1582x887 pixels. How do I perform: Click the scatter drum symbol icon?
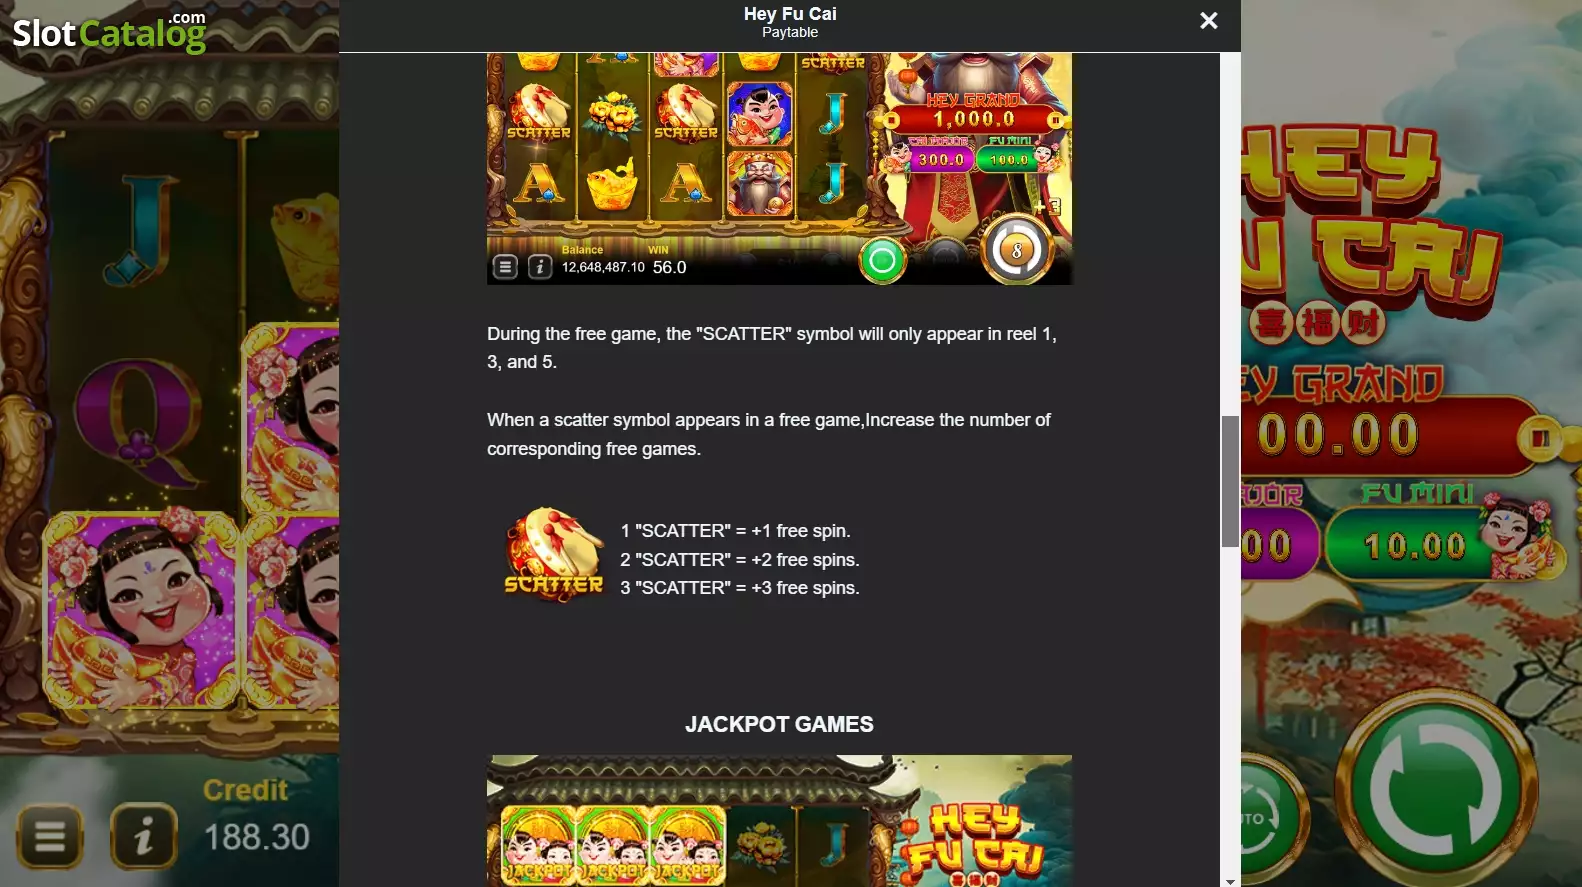[553, 554]
